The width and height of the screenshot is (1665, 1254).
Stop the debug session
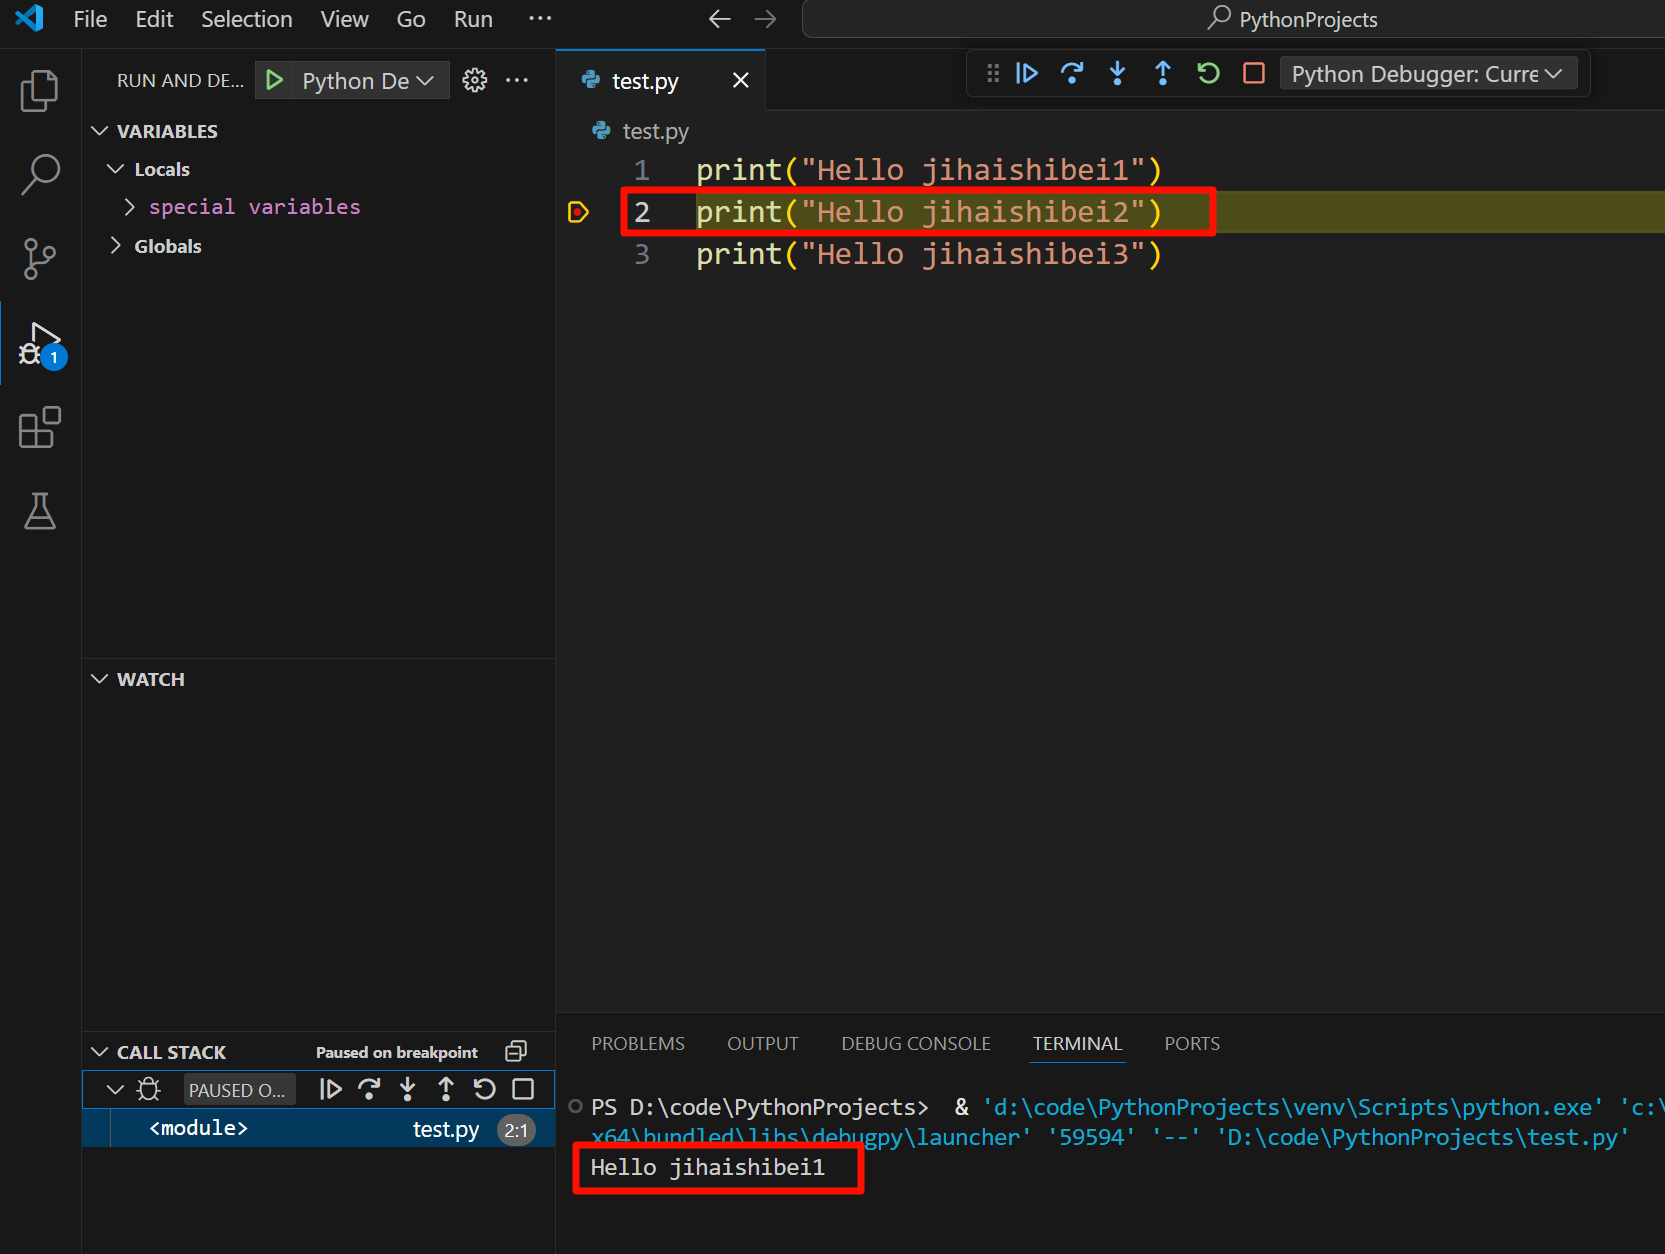pos(1253,72)
